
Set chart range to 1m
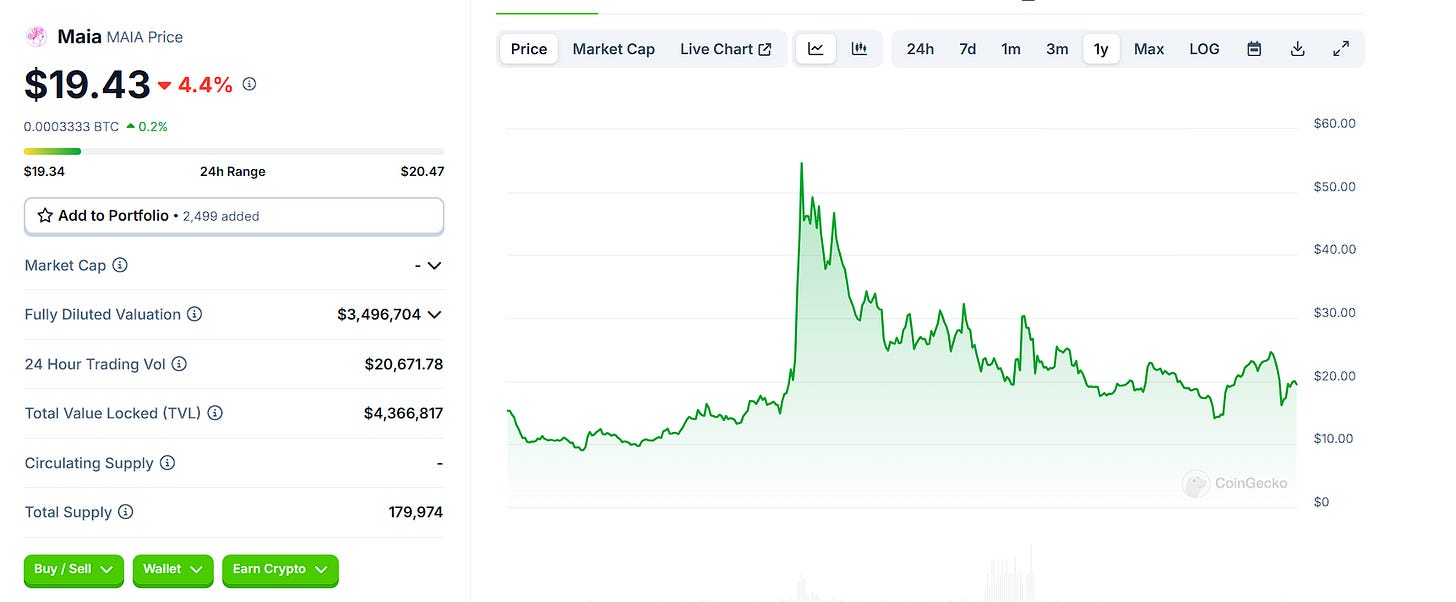point(1011,48)
